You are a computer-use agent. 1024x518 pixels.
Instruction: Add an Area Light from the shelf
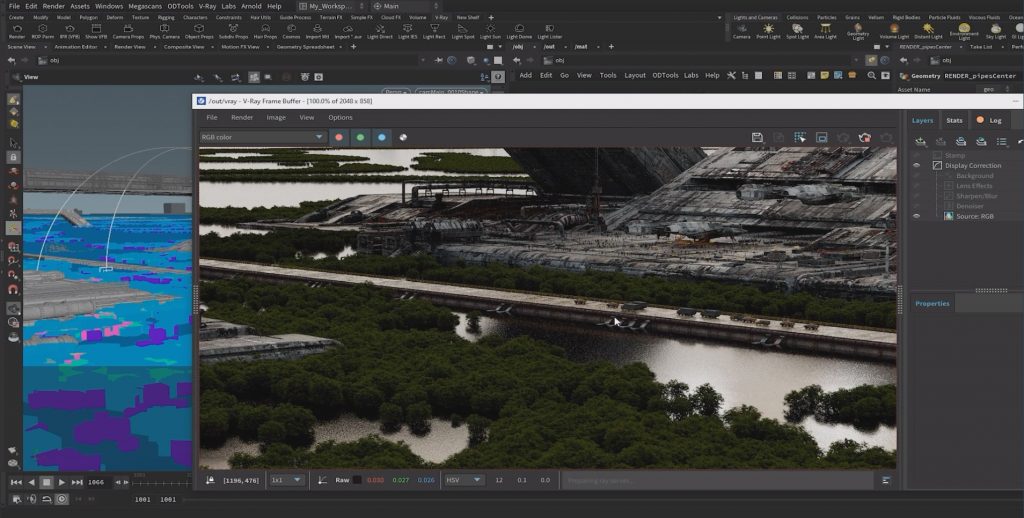coord(825,30)
